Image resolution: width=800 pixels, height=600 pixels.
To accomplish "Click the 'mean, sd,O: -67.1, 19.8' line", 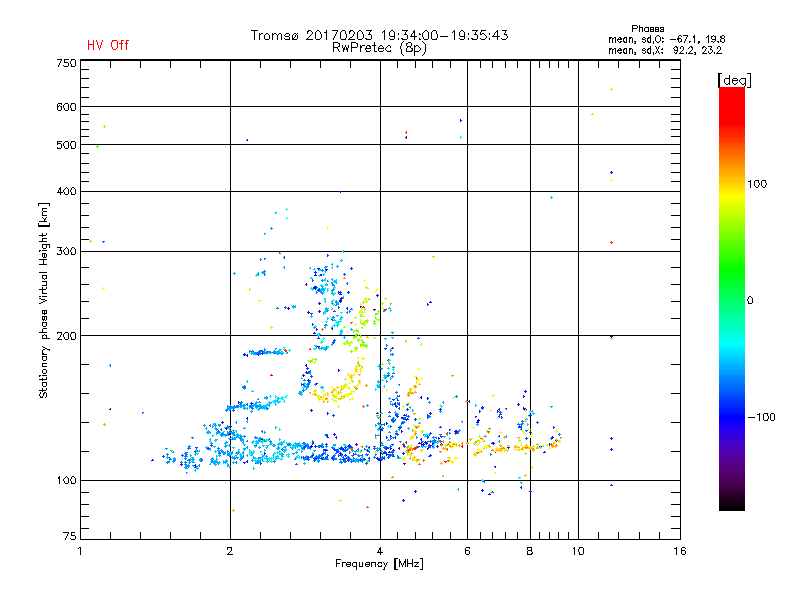I will pos(666,39).
